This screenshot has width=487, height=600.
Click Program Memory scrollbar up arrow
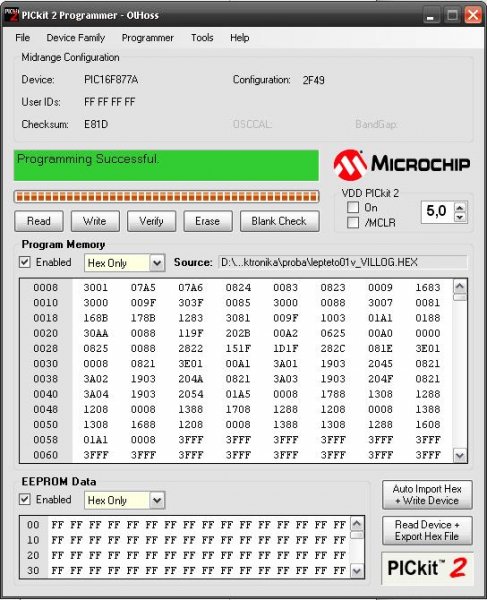tap(459, 286)
